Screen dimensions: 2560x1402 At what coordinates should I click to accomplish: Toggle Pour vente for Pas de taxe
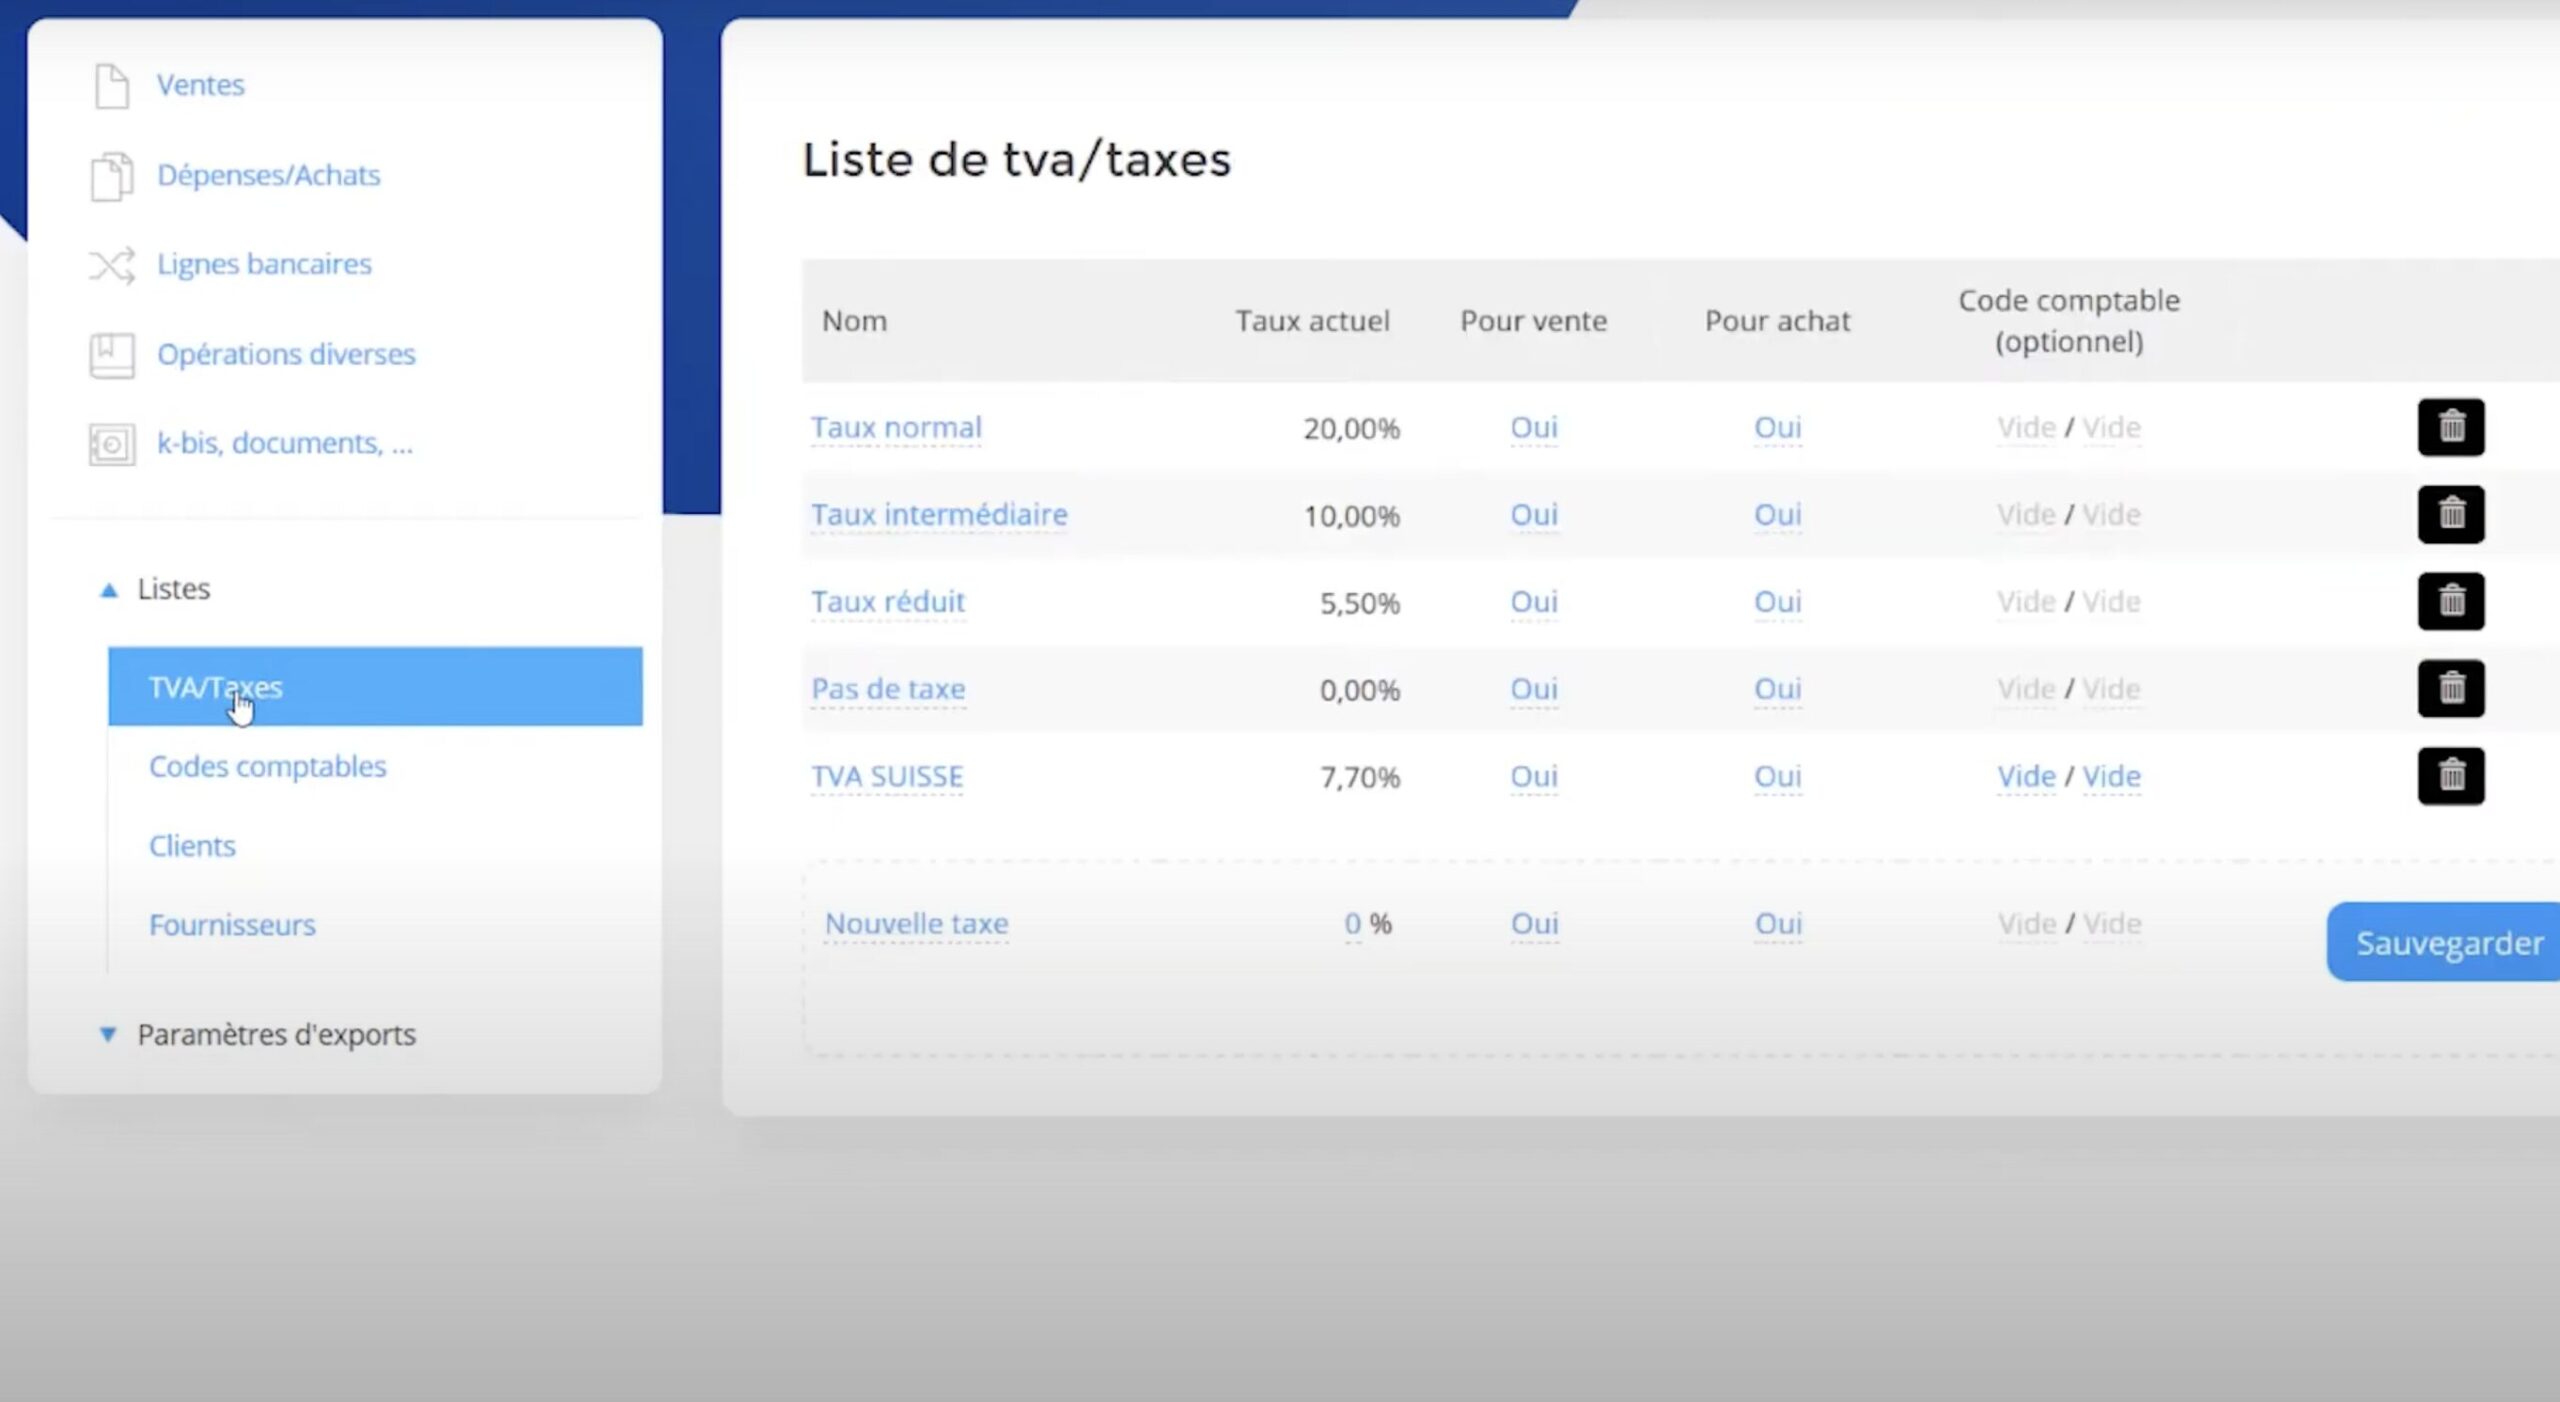click(x=1534, y=689)
